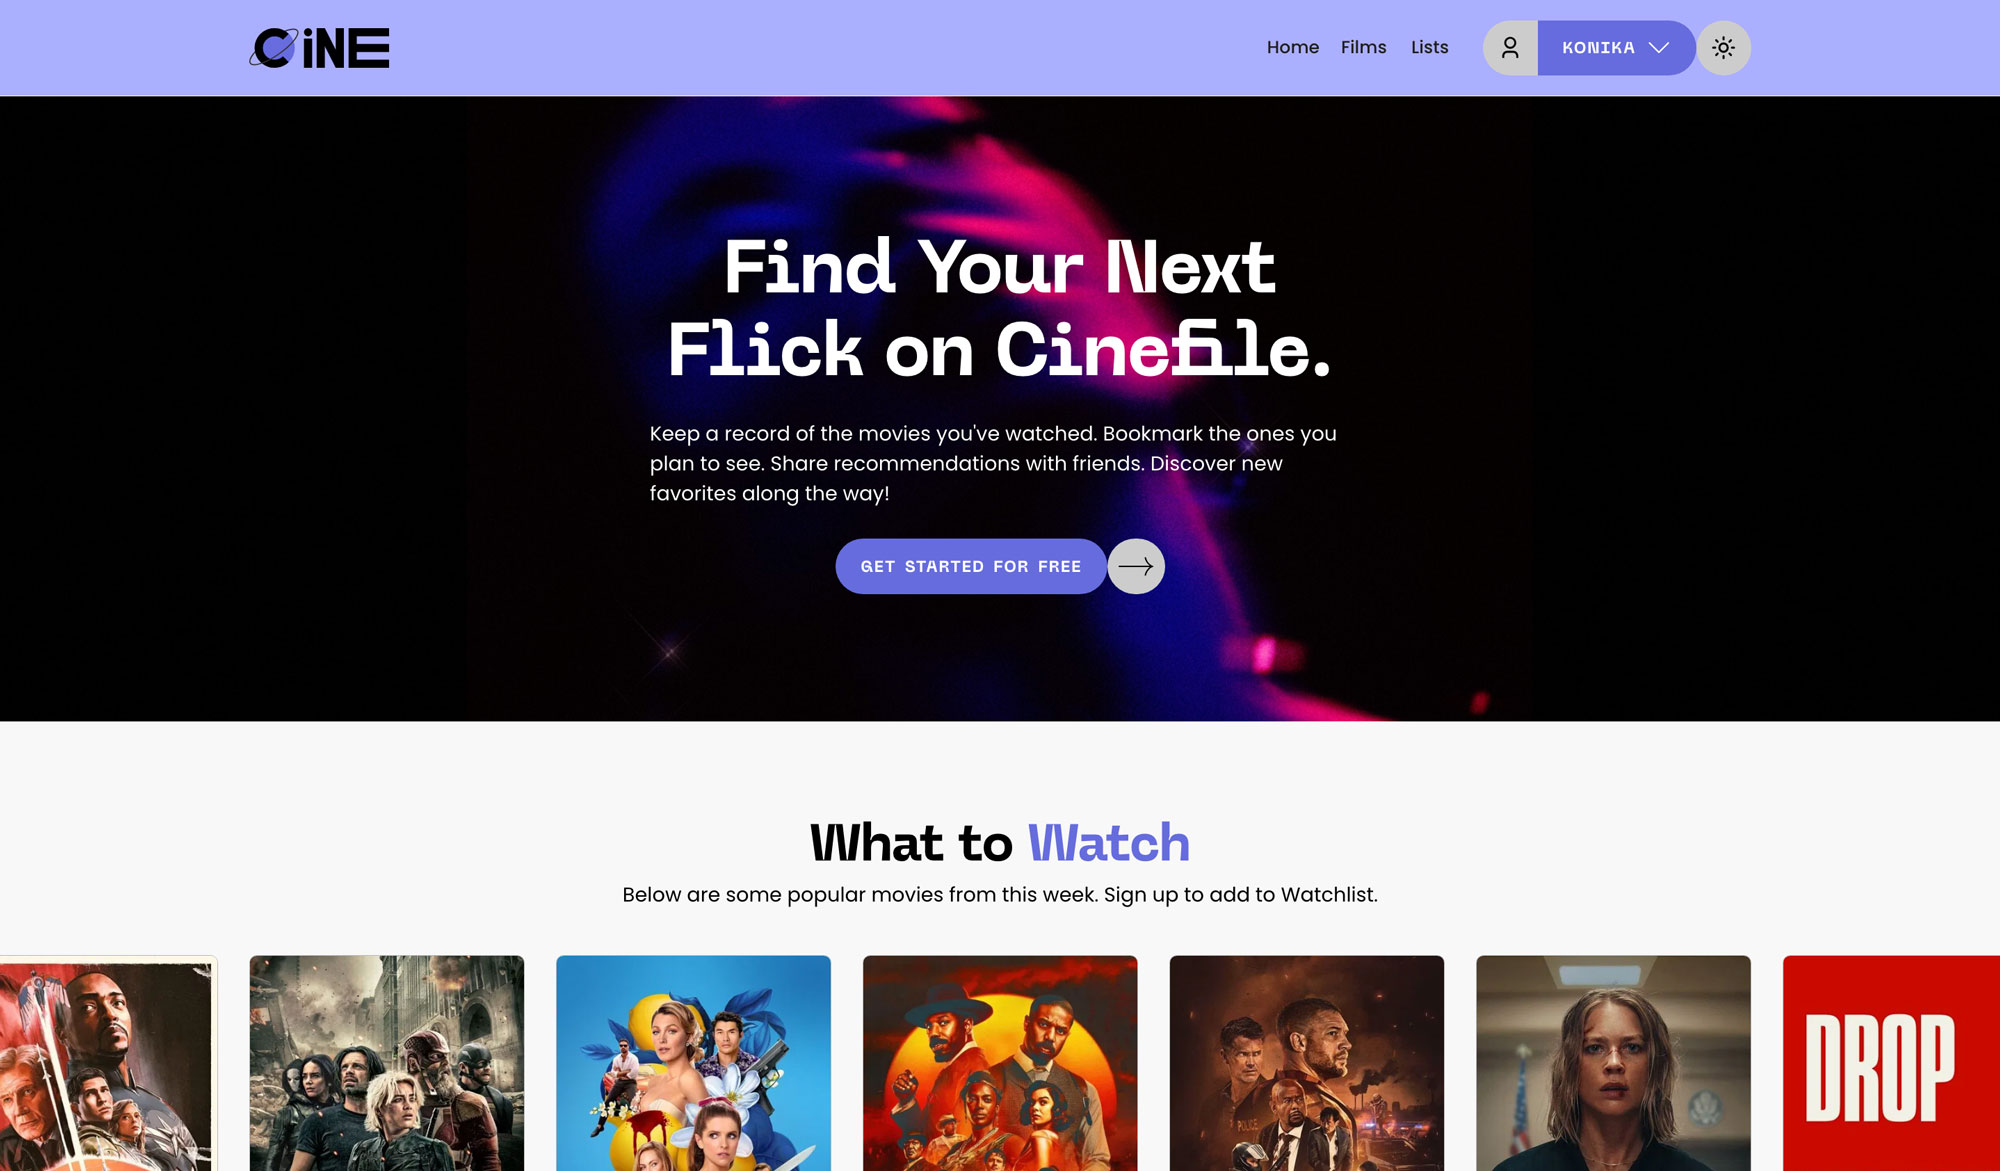Image resolution: width=2000 pixels, height=1171 pixels.
Task: Open the orange sun Sinners poster
Action: (1000, 1063)
